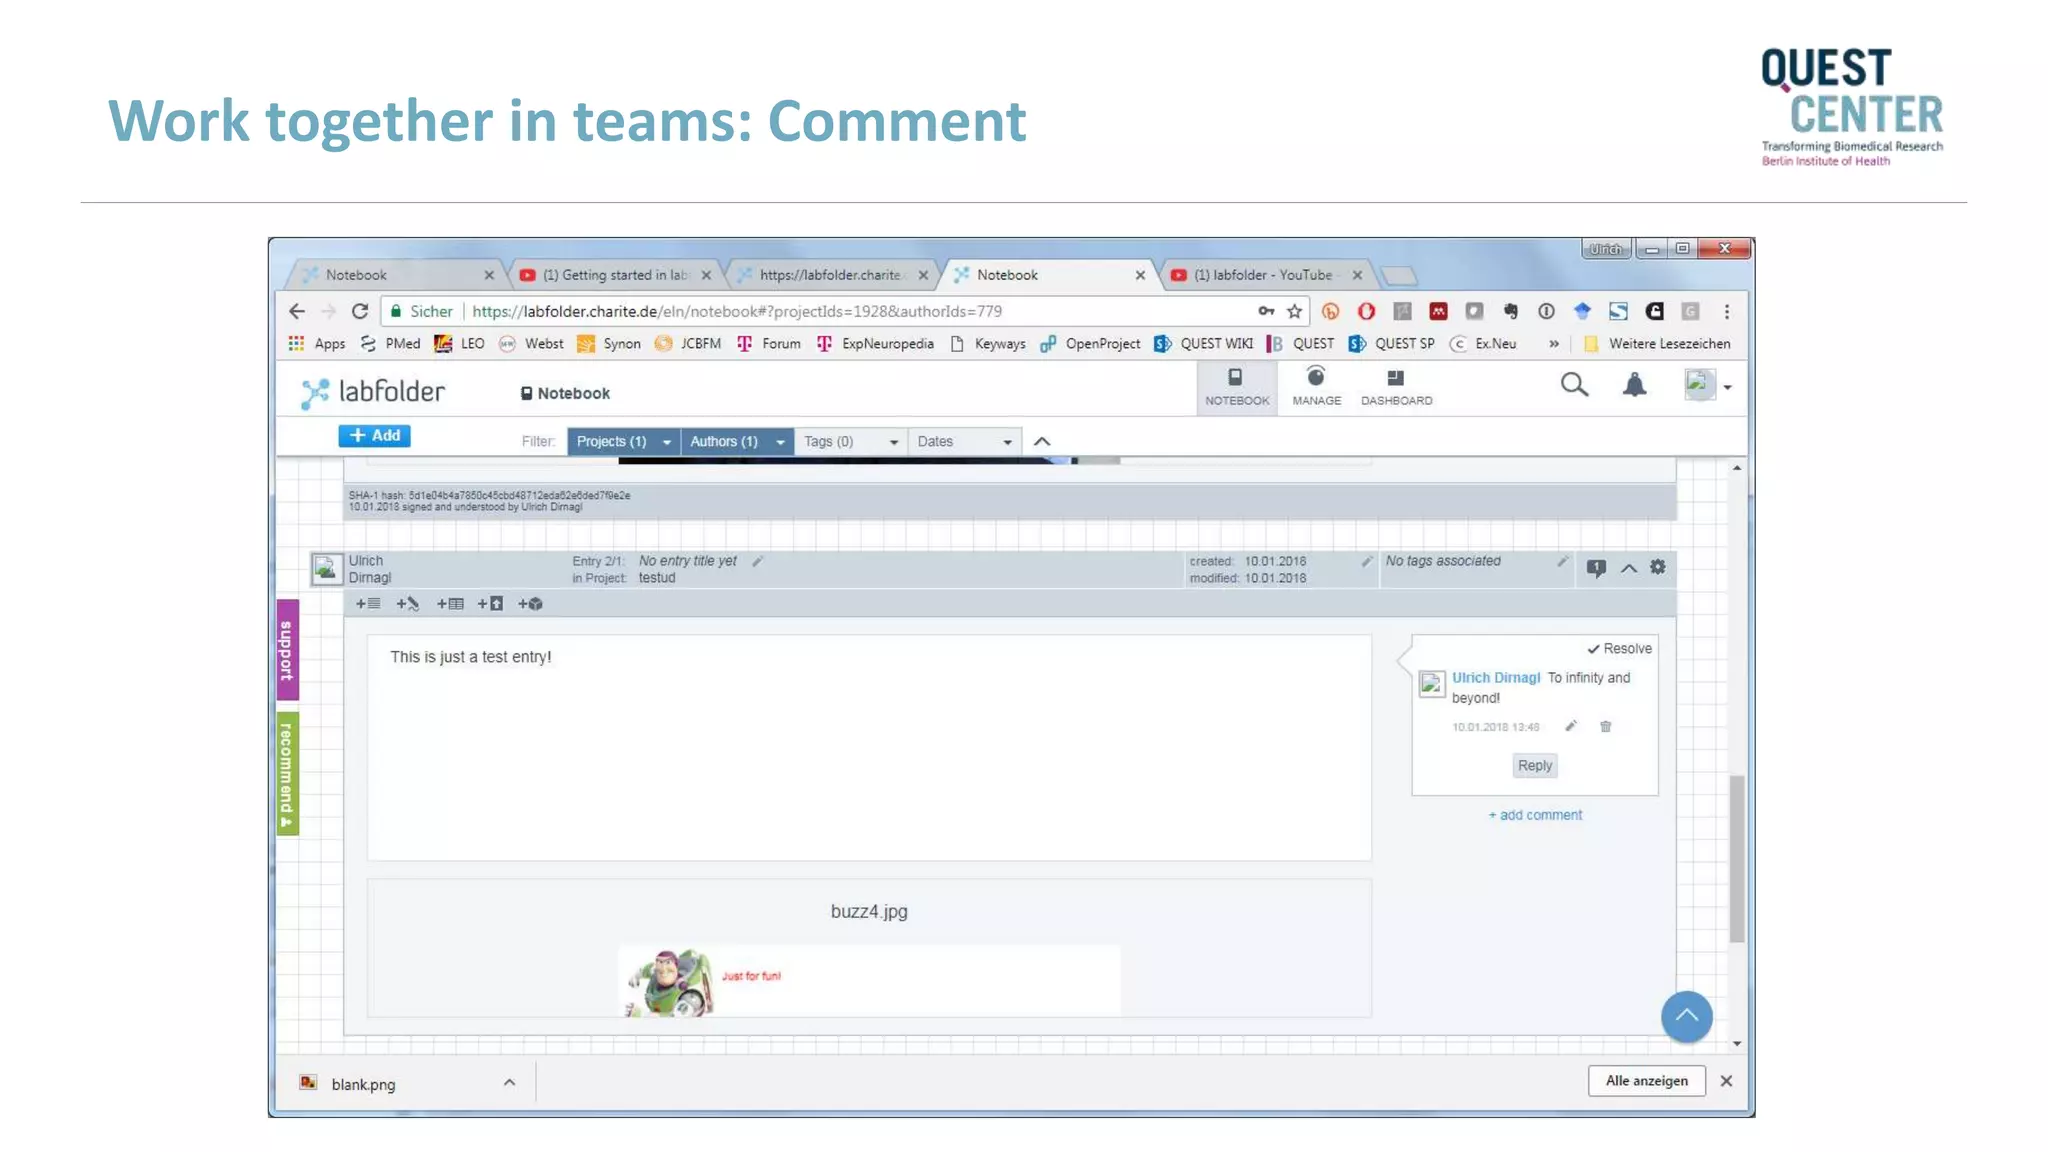The width and height of the screenshot is (2048, 1152).
Task: Click Alle anzeigen downloads button
Action: coord(1646,1081)
